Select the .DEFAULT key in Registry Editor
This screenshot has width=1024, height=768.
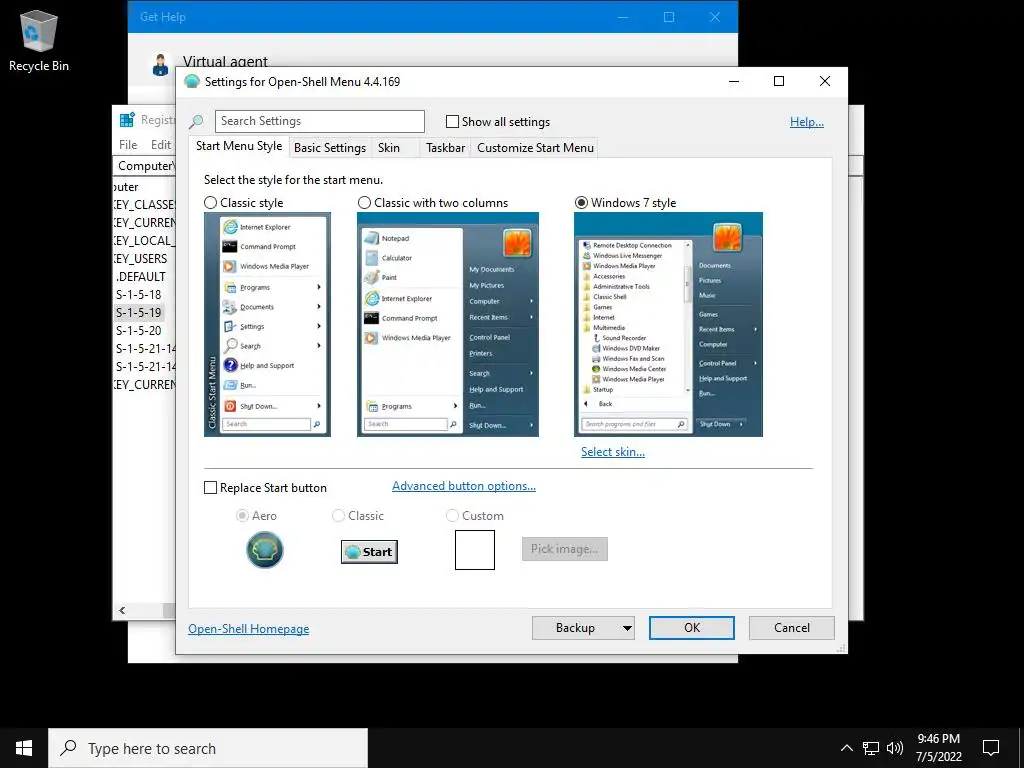click(140, 277)
